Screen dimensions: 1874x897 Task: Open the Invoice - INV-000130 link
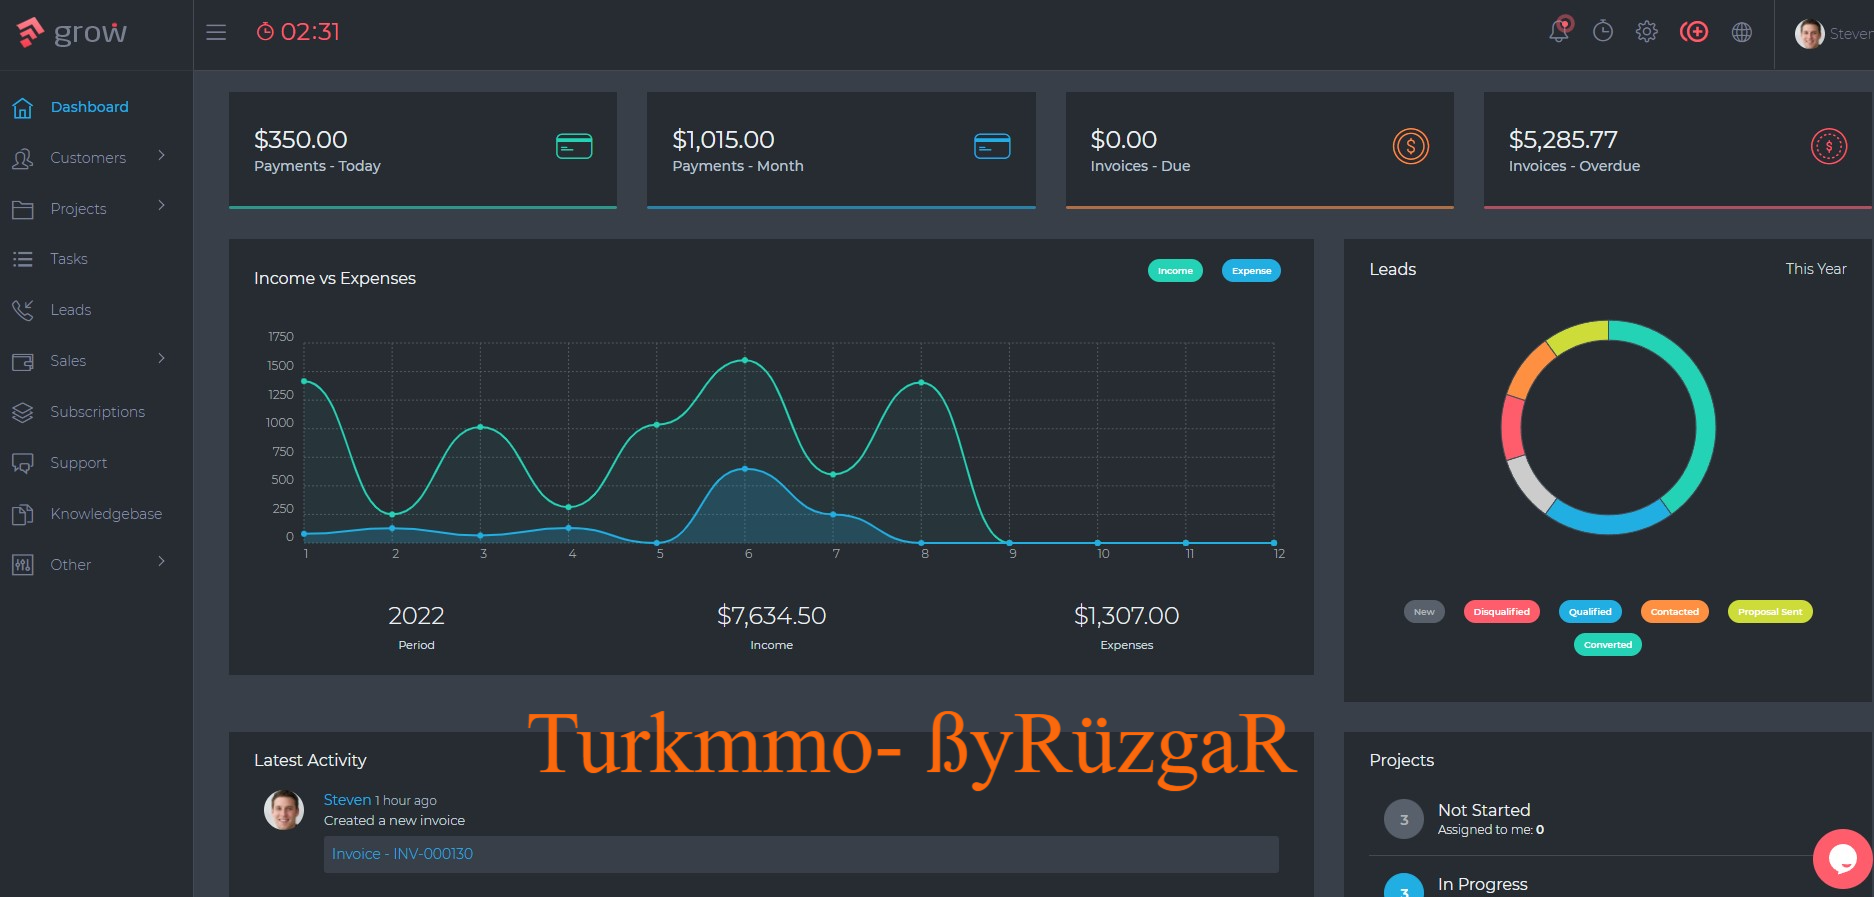402,854
